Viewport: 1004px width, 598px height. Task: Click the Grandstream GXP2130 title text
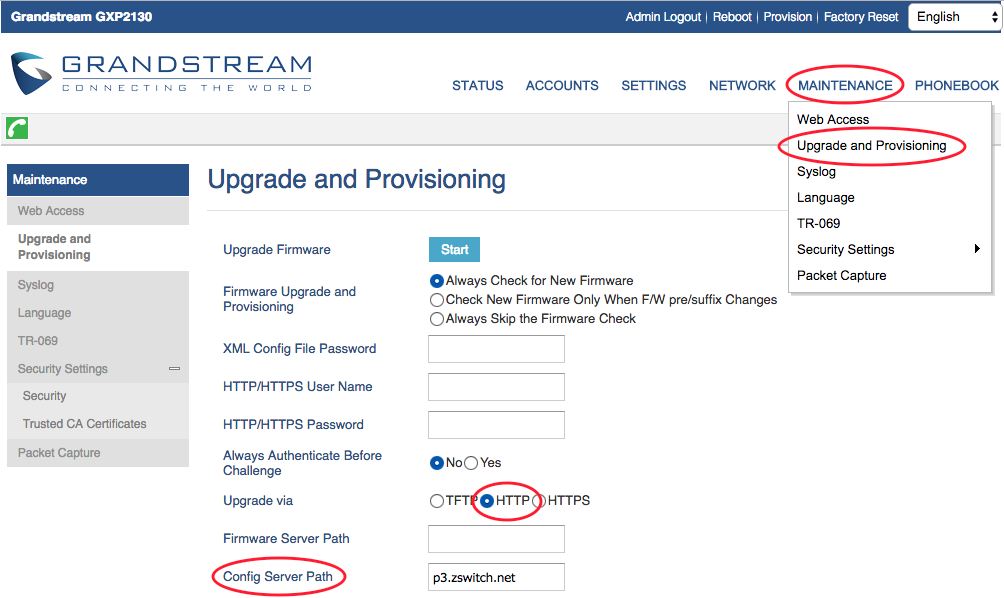81,17
